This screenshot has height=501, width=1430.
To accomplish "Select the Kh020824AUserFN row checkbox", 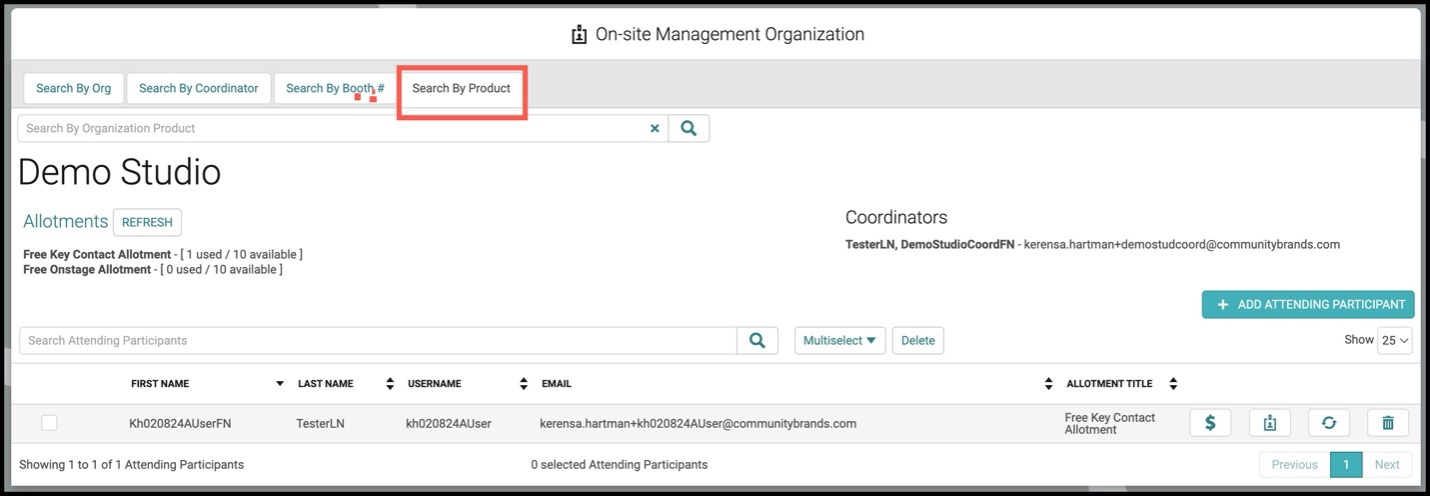I will pos(49,423).
